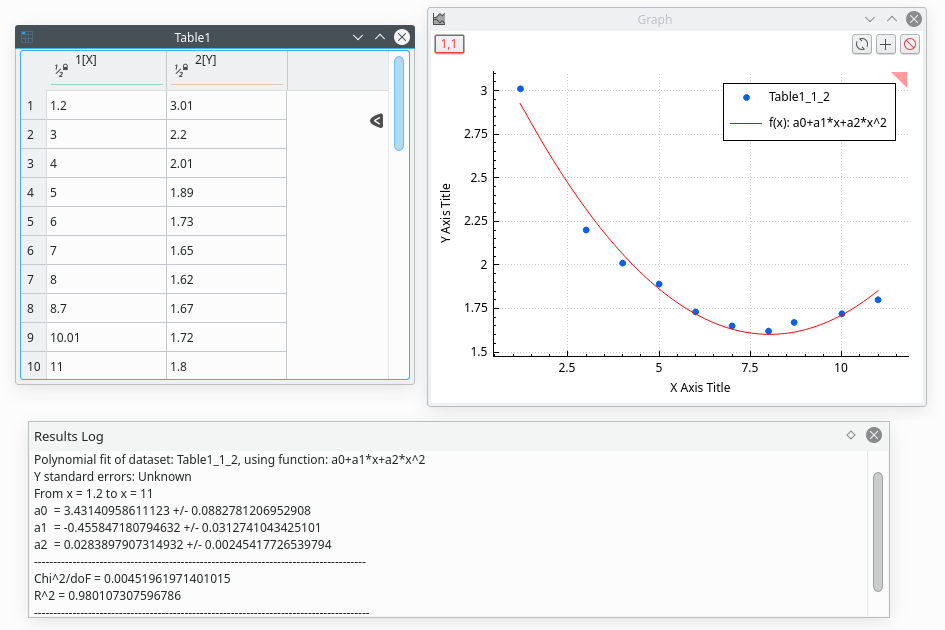Shade the Graph window via the up chevron
The width and height of the screenshot is (945, 630).
tap(891, 18)
